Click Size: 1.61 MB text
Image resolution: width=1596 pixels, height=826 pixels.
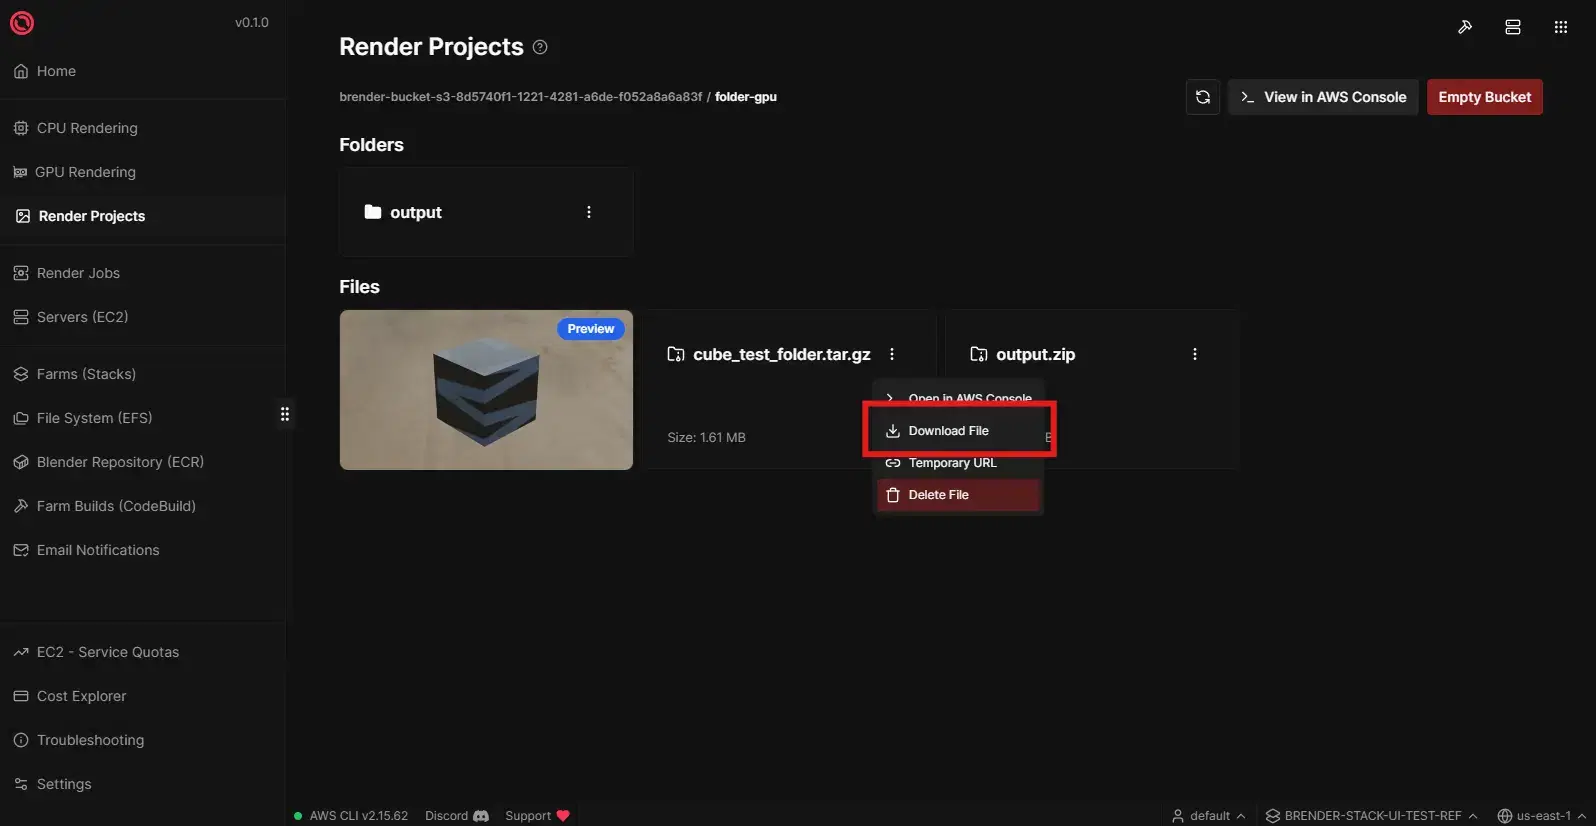(706, 438)
